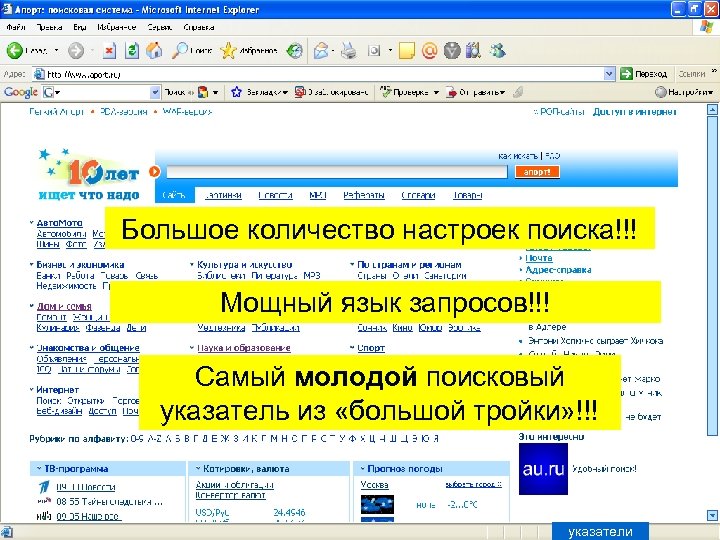
Task: Open the Наука и образование category link
Action: point(244,348)
